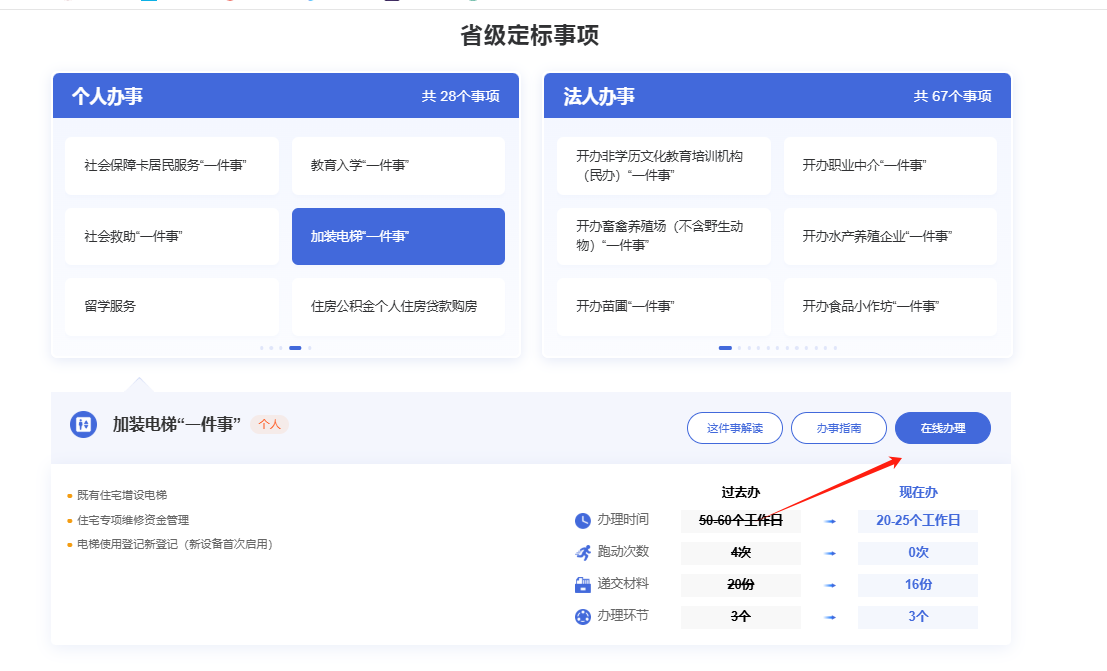Screen dimensions: 1107x671
Task: Click the 既有住宅增设电梯 list item
Action: pos(122,495)
